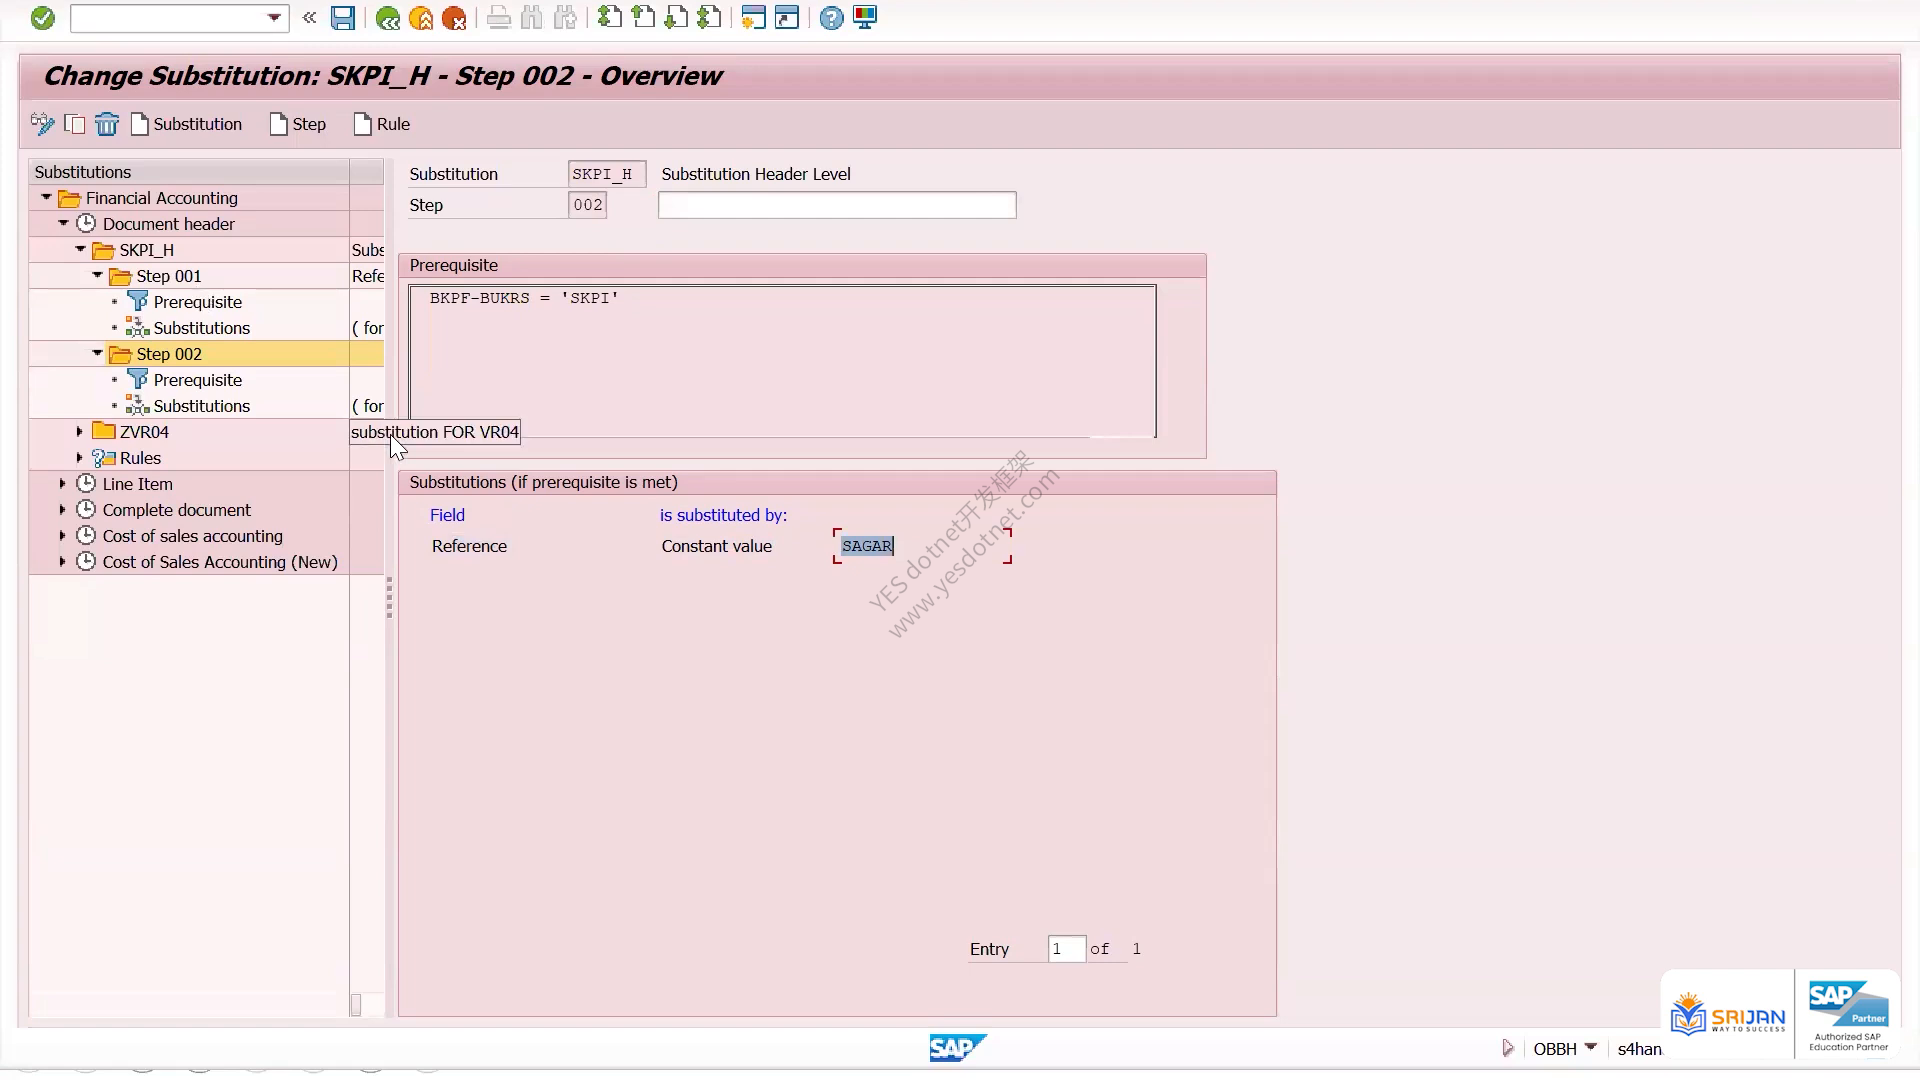Viewport: 1920px width, 1080px height.
Task: Expand the ZVR04 folder node
Action: [x=80, y=431]
